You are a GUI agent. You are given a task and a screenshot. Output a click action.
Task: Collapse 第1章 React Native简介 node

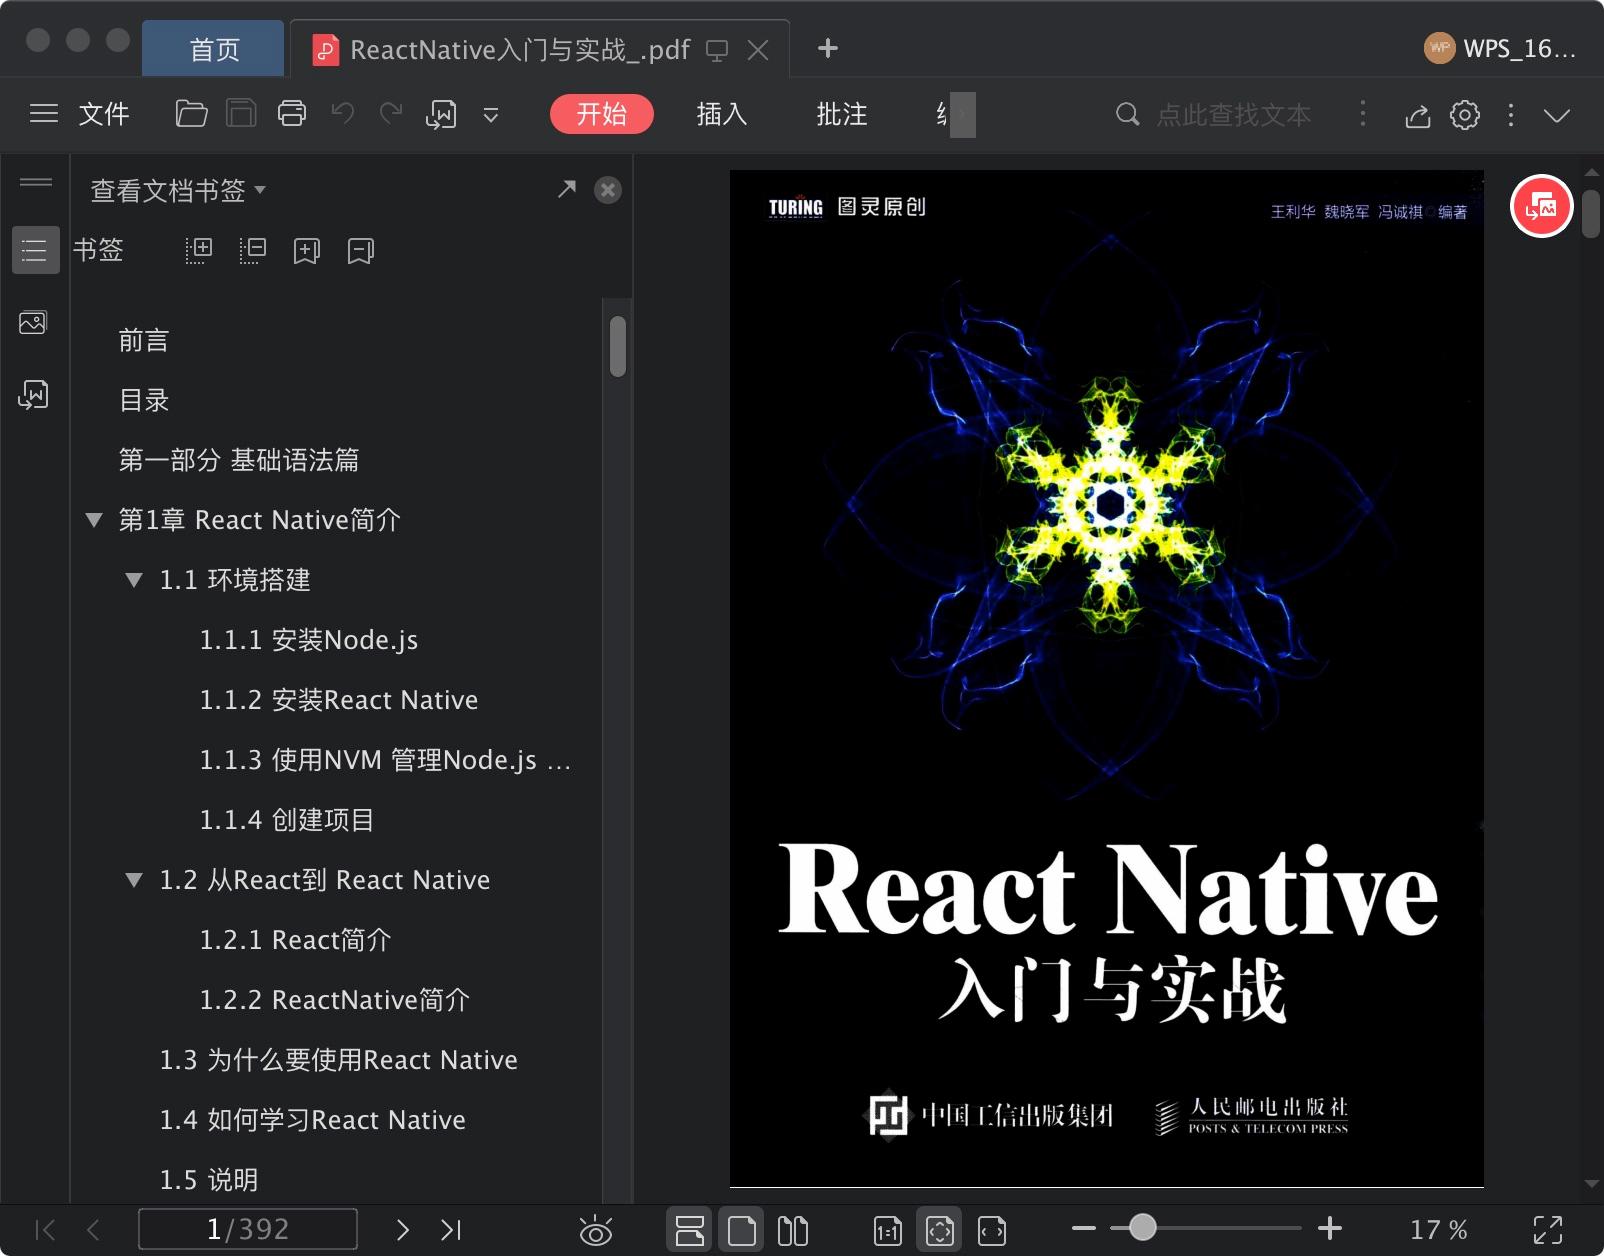coord(94,520)
